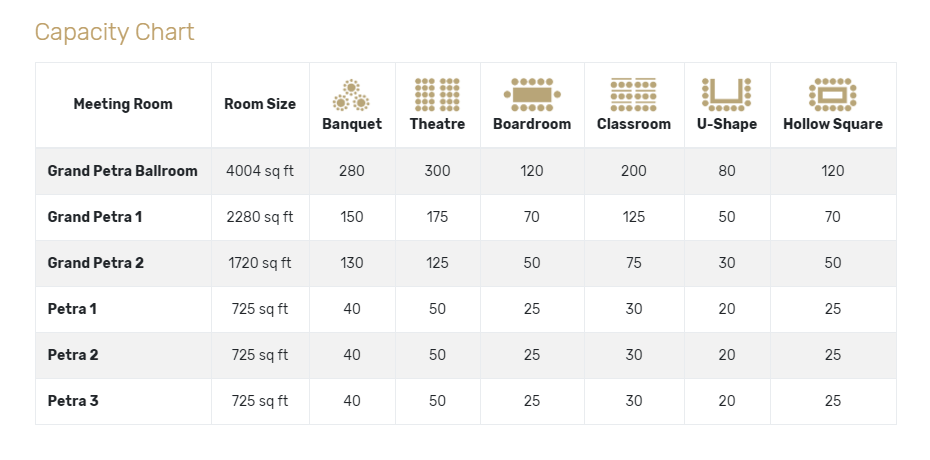This screenshot has height=460, width=930.
Task: Click the Room Size column header
Action: coord(260,104)
